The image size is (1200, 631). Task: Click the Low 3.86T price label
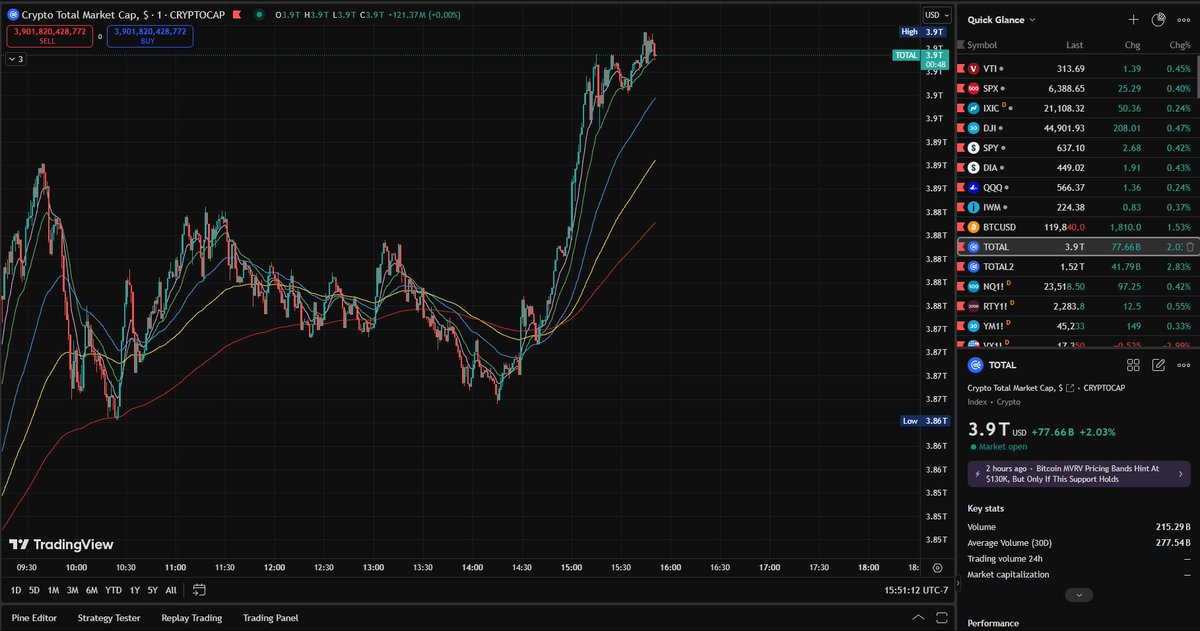[925, 421]
